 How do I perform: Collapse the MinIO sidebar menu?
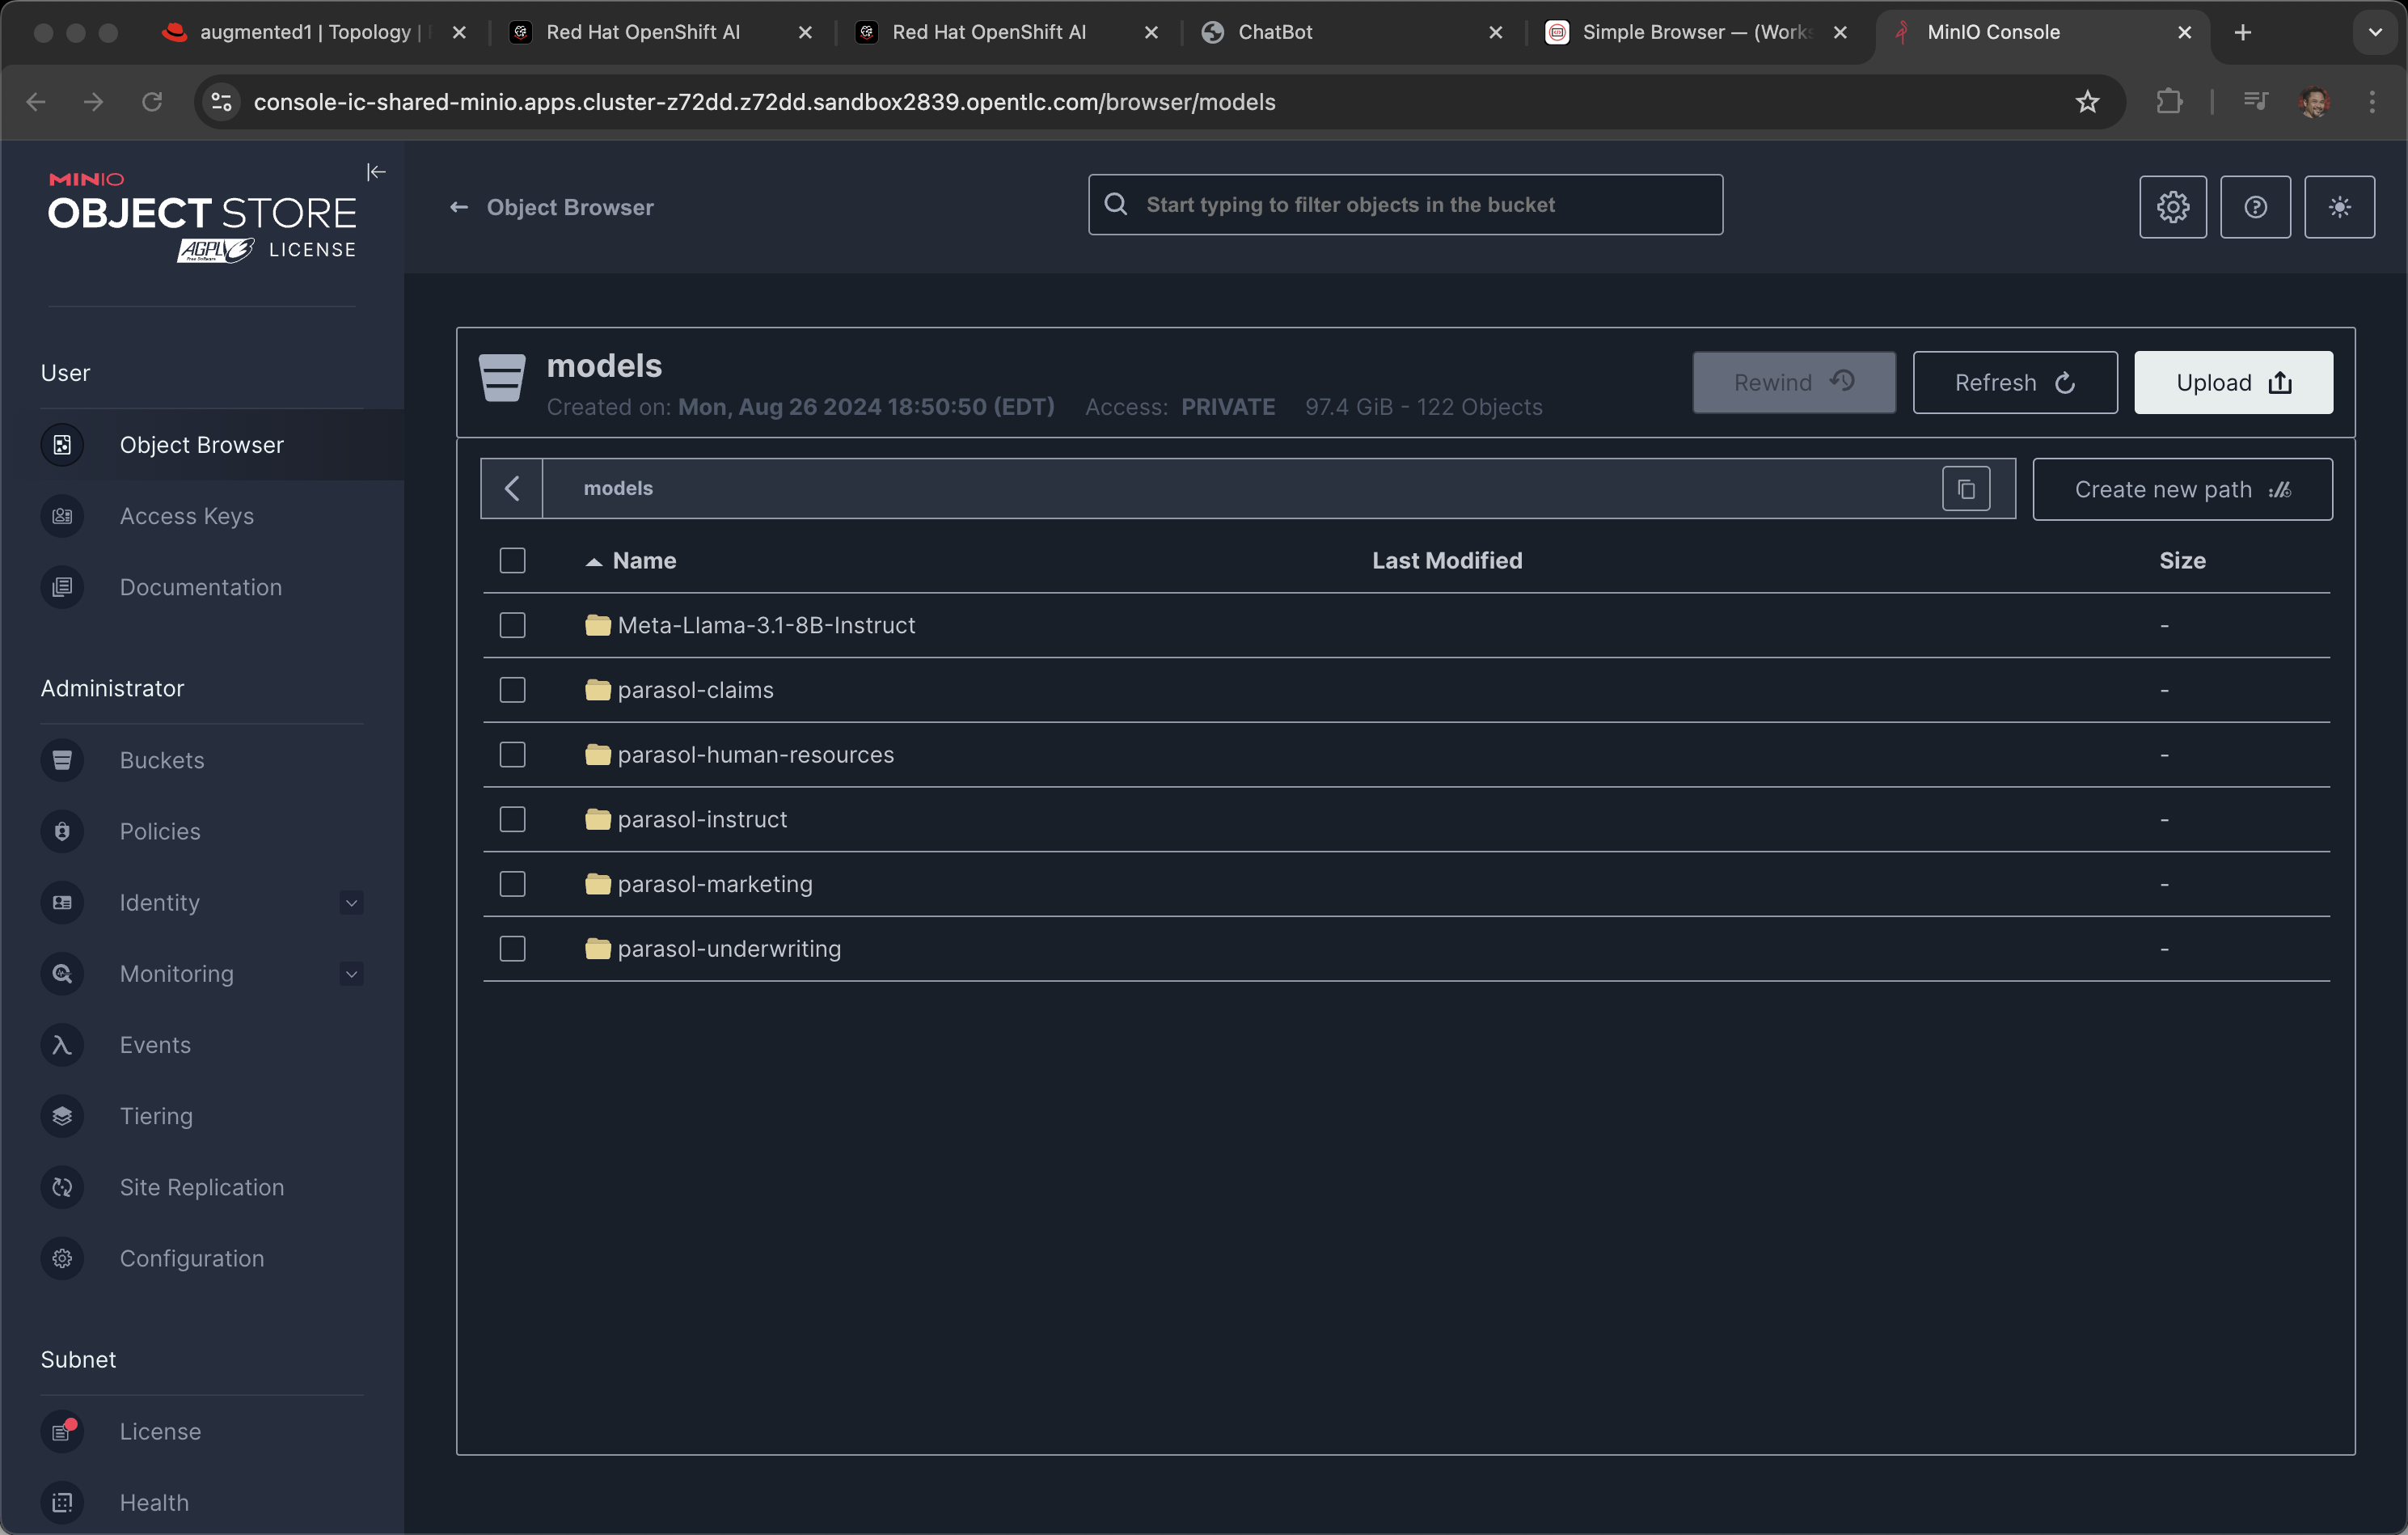pyautogui.click(x=376, y=172)
